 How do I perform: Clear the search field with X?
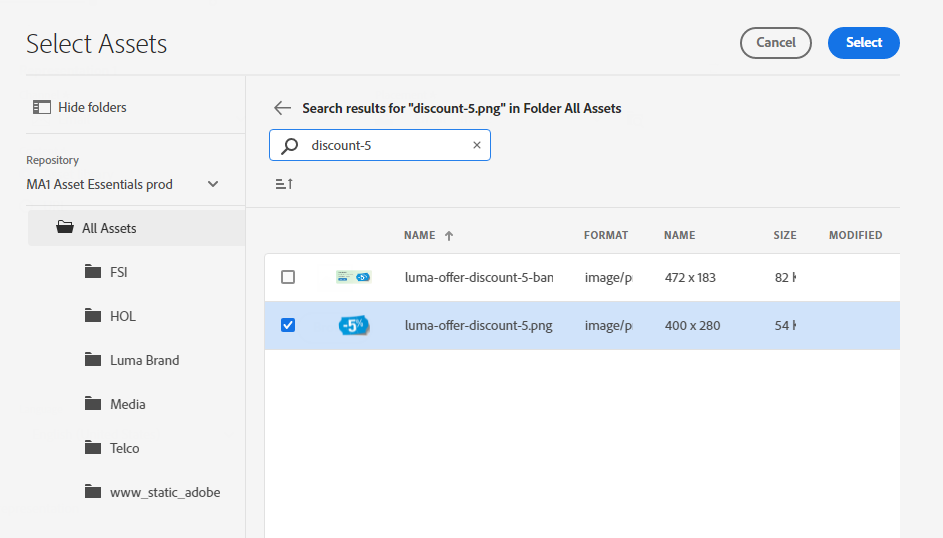pyautogui.click(x=477, y=145)
